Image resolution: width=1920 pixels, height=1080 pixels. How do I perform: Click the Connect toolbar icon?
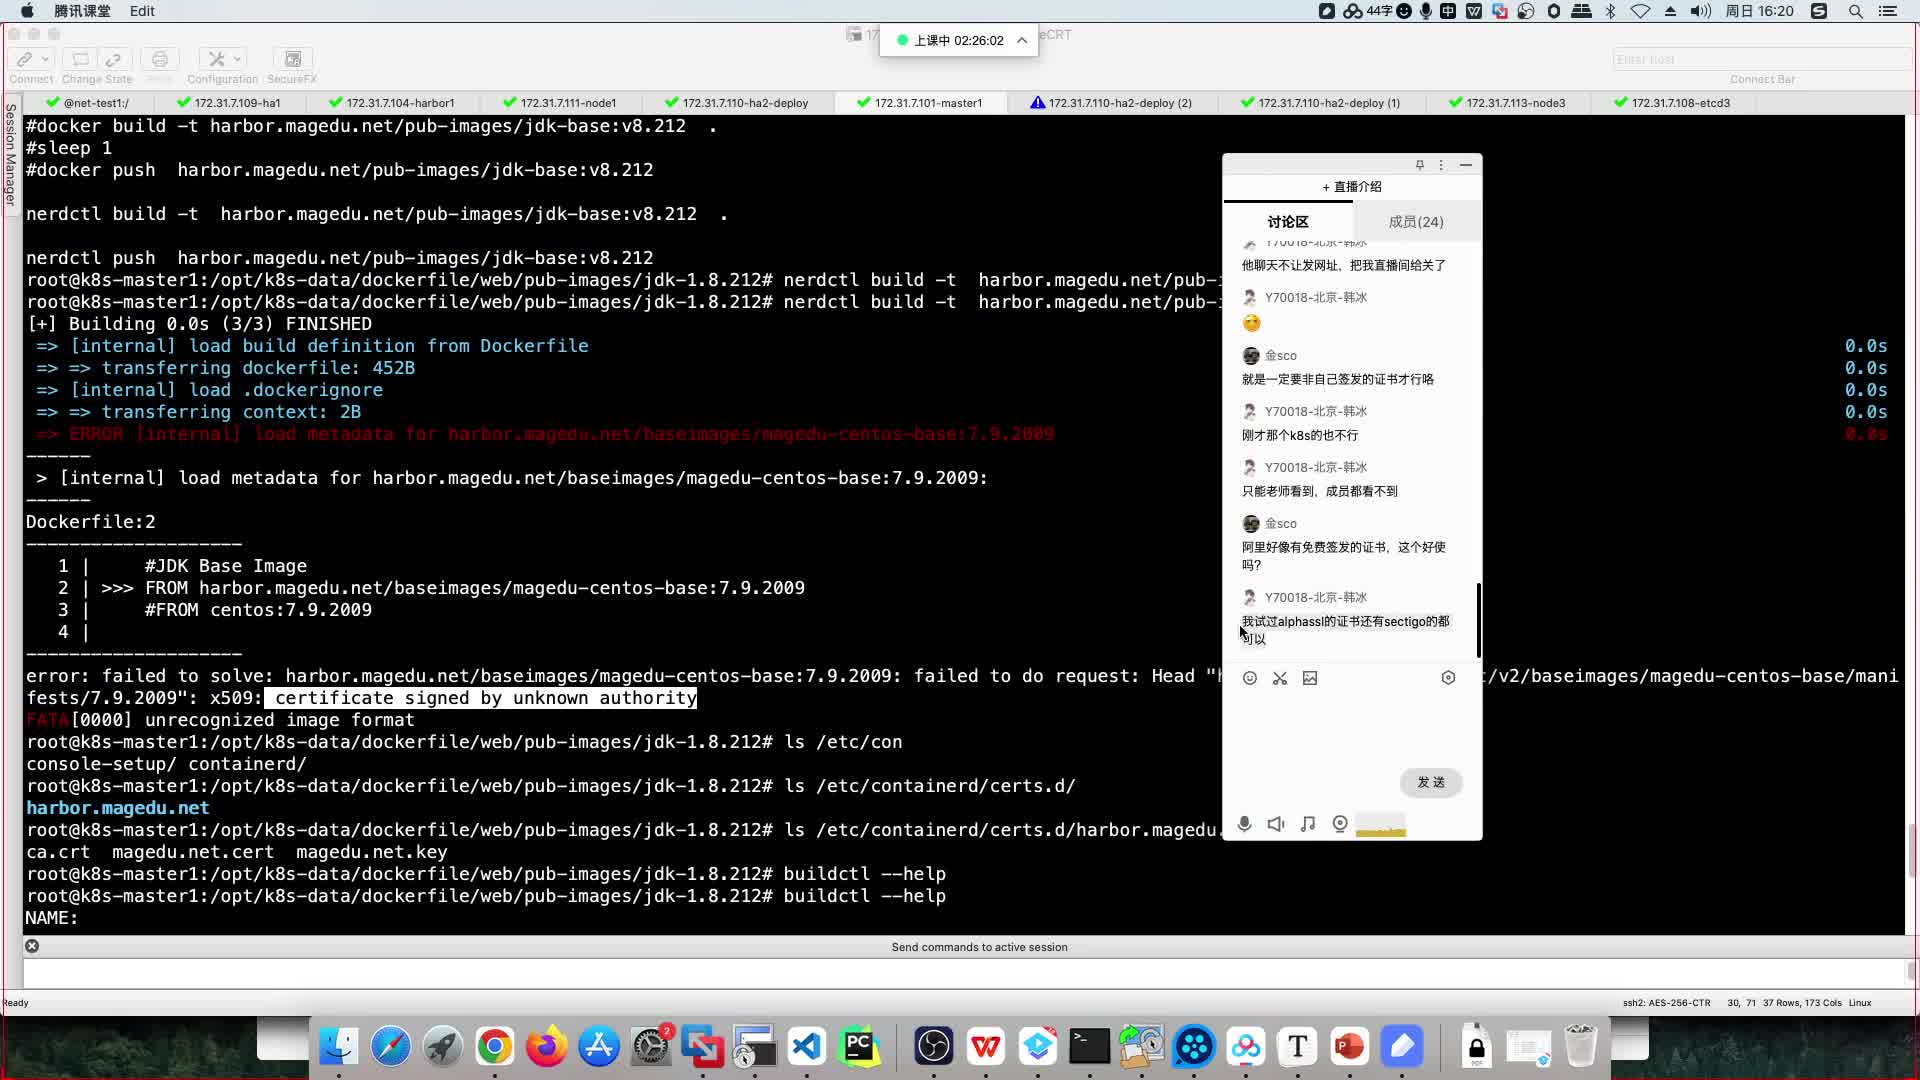tap(25, 60)
